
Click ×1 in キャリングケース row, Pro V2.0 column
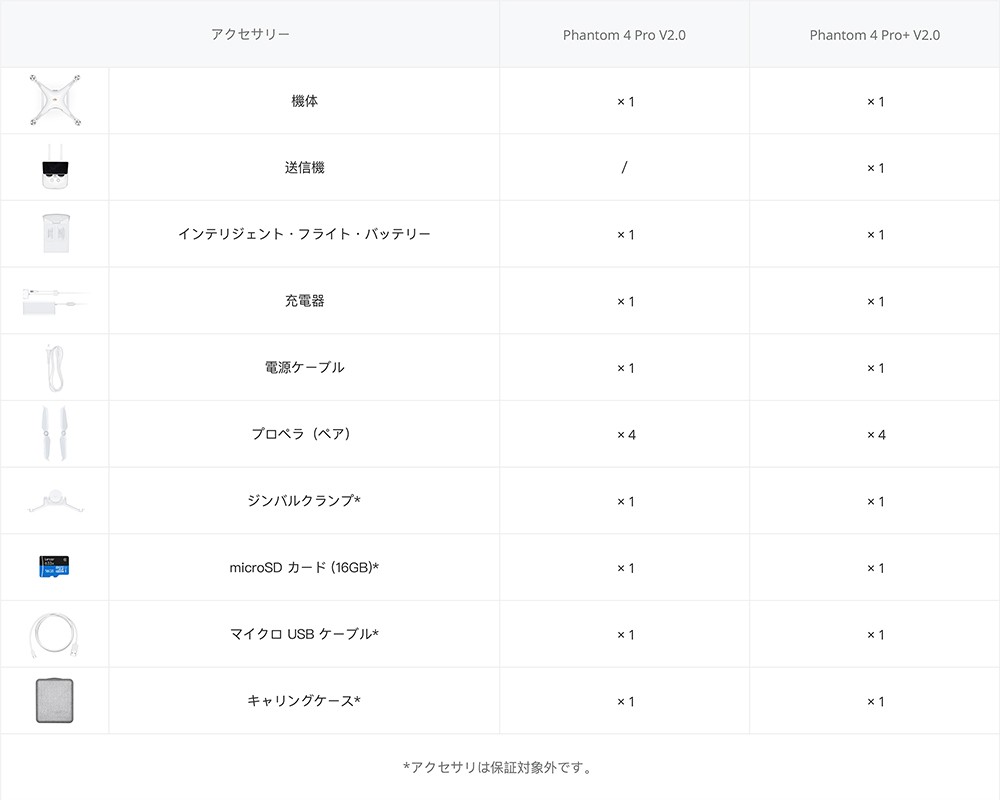pos(625,702)
